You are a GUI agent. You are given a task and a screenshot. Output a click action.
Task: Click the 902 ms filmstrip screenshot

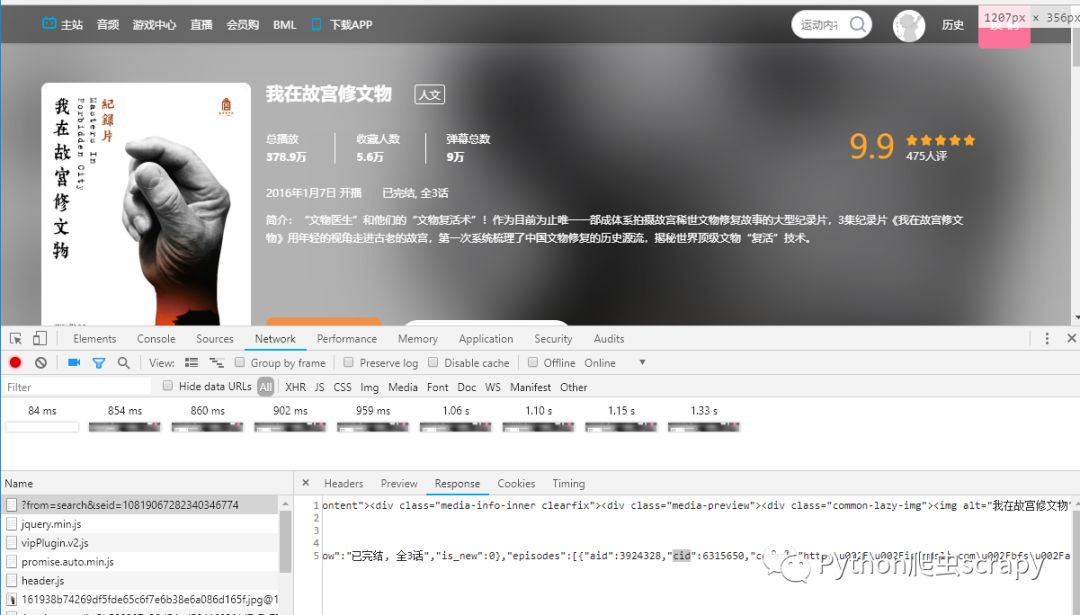[x=290, y=427]
